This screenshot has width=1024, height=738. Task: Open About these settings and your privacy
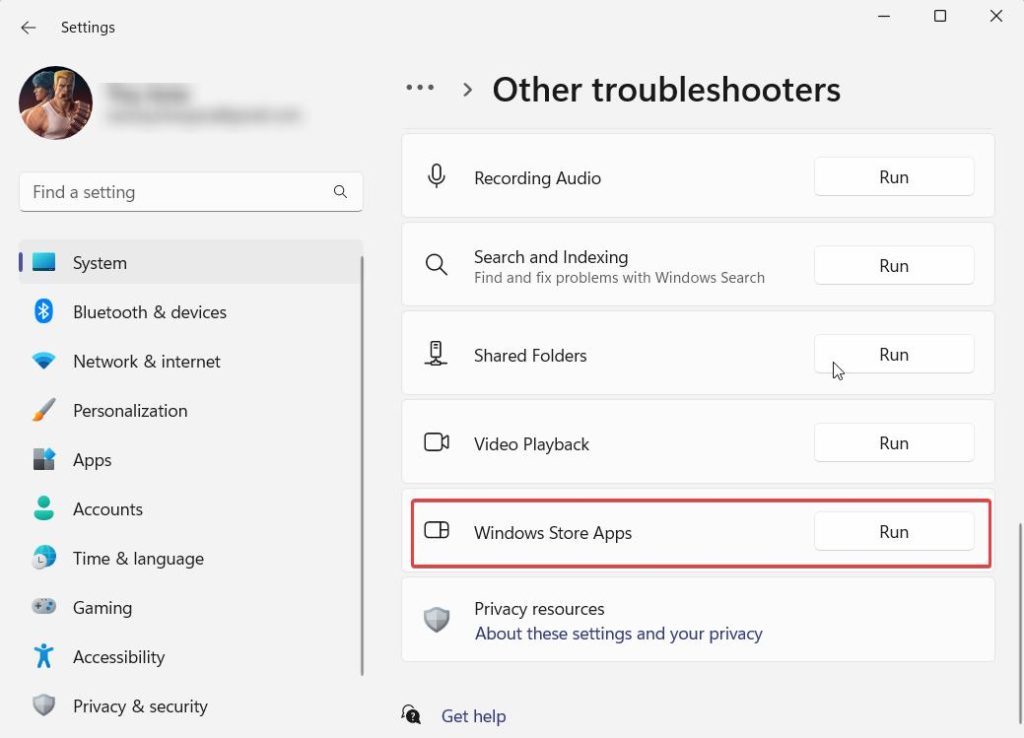point(618,634)
